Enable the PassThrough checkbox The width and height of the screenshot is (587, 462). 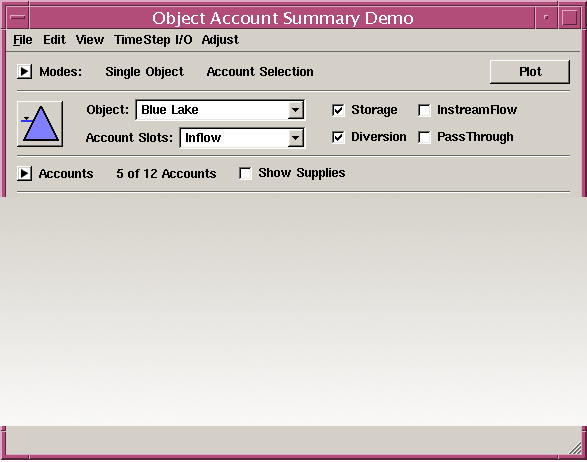tap(424, 137)
